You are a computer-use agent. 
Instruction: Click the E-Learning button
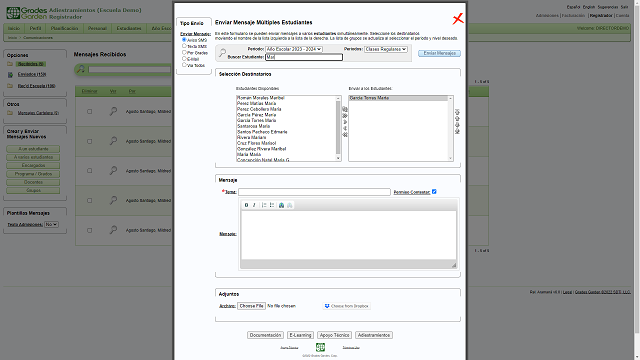300,335
